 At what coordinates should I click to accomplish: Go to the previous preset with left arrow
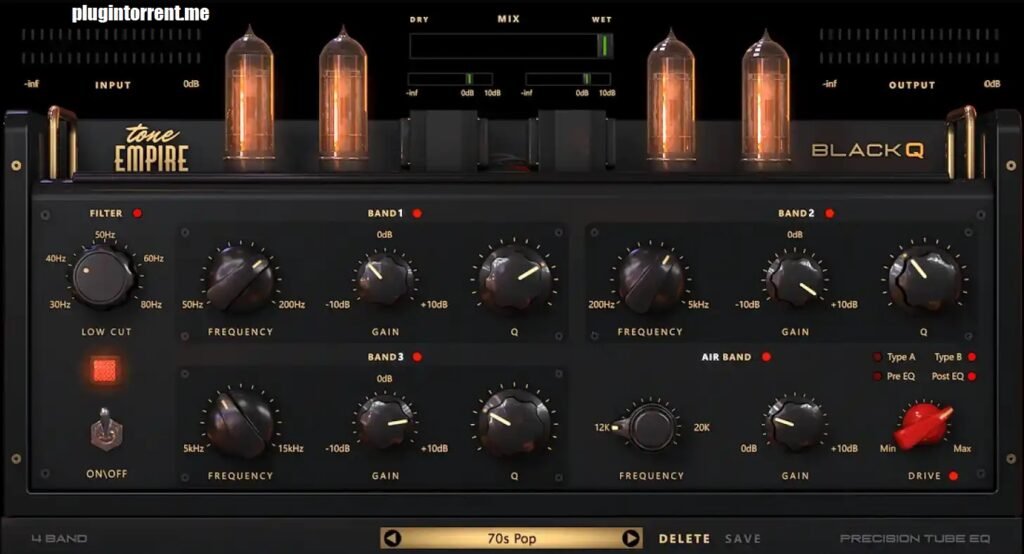coord(392,538)
